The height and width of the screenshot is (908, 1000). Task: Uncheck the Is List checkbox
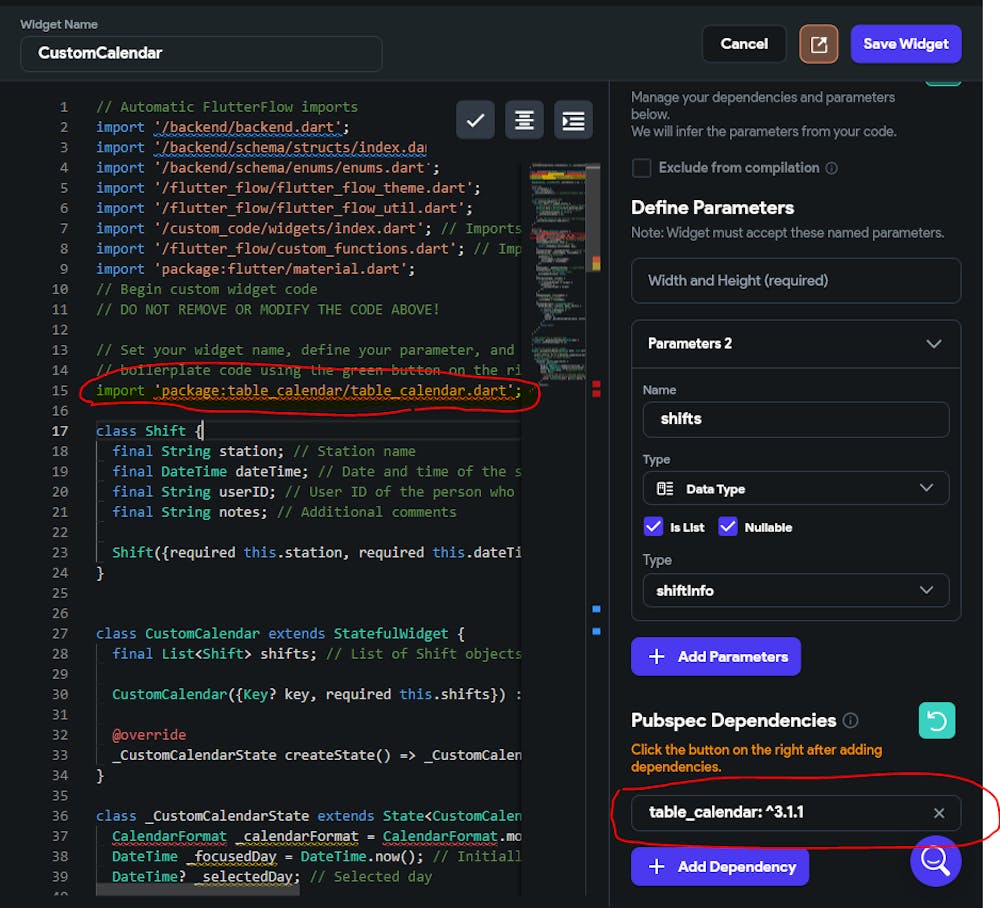653,527
